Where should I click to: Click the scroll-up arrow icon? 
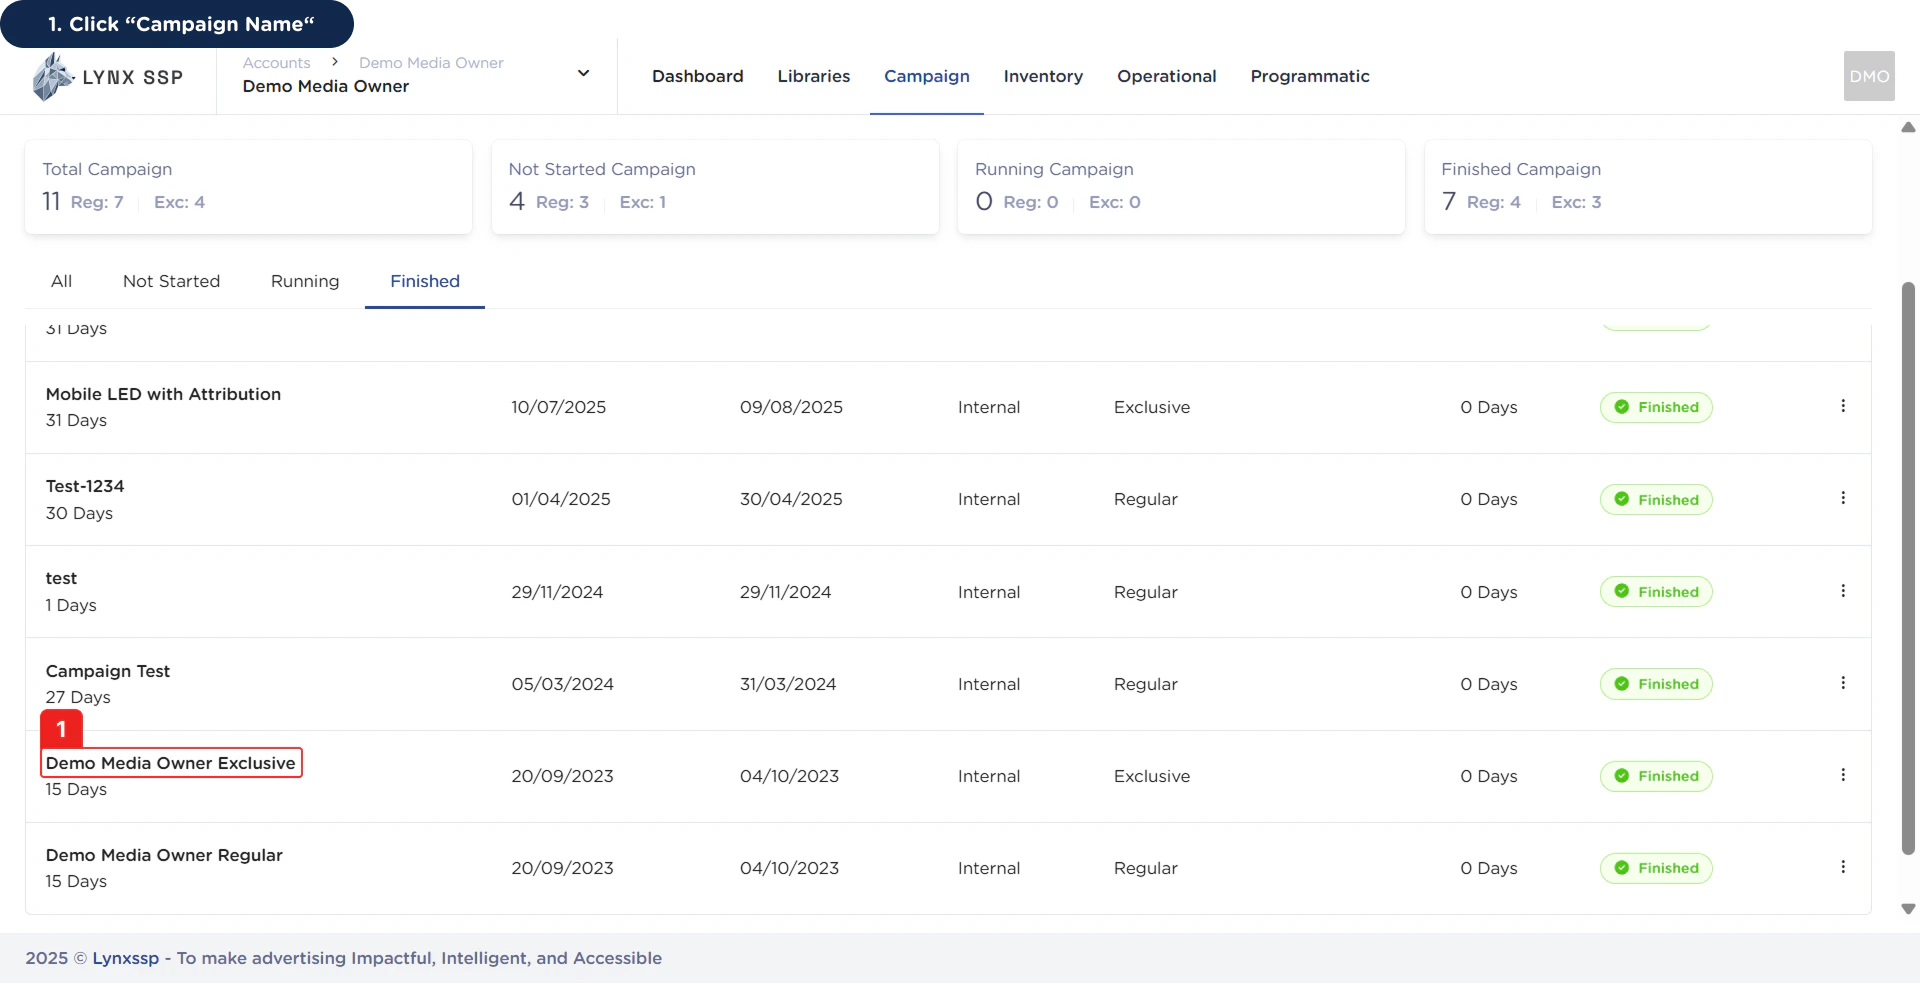point(1907,127)
